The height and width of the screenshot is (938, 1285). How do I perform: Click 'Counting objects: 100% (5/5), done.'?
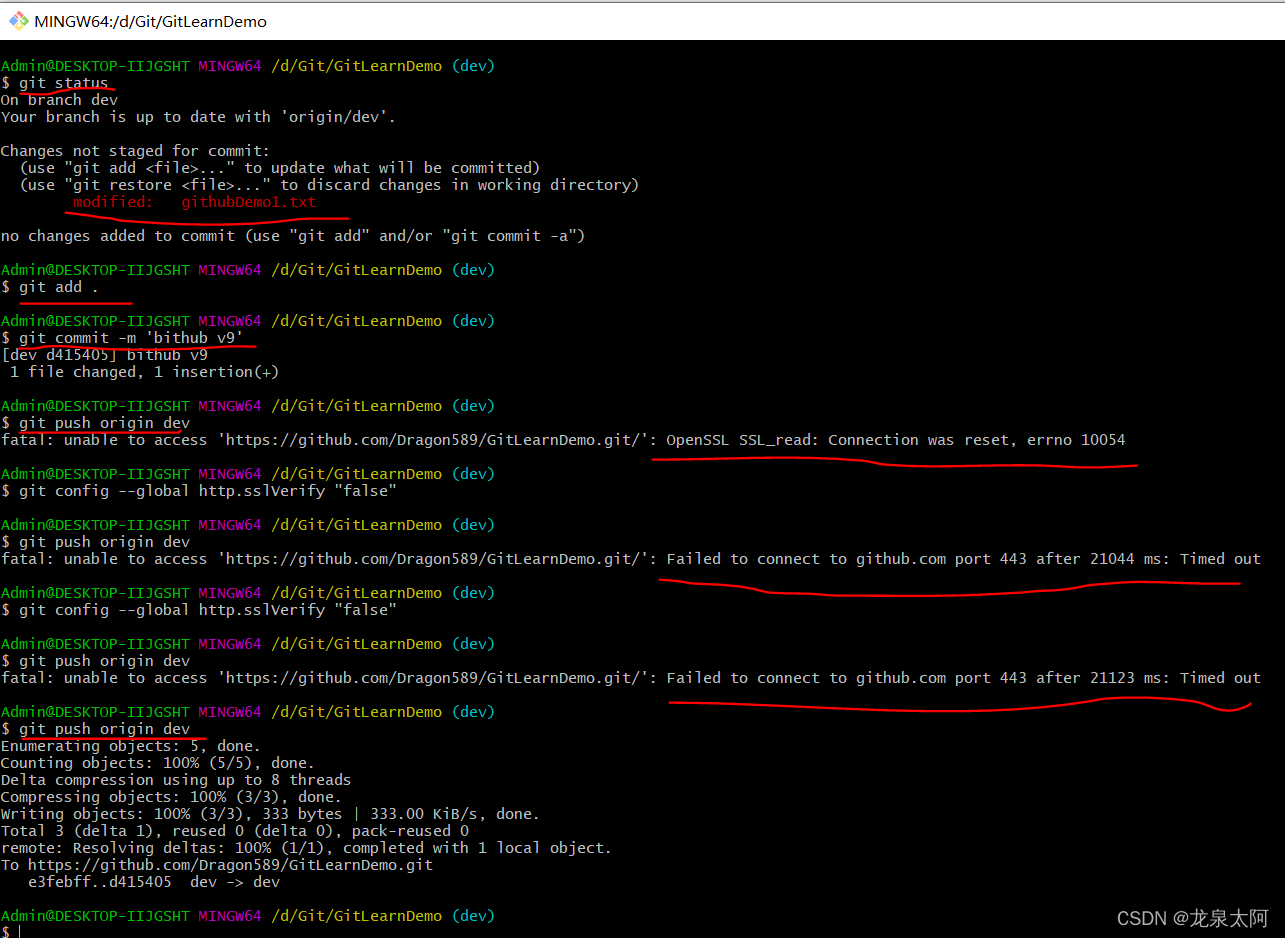[x=157, y=763]
